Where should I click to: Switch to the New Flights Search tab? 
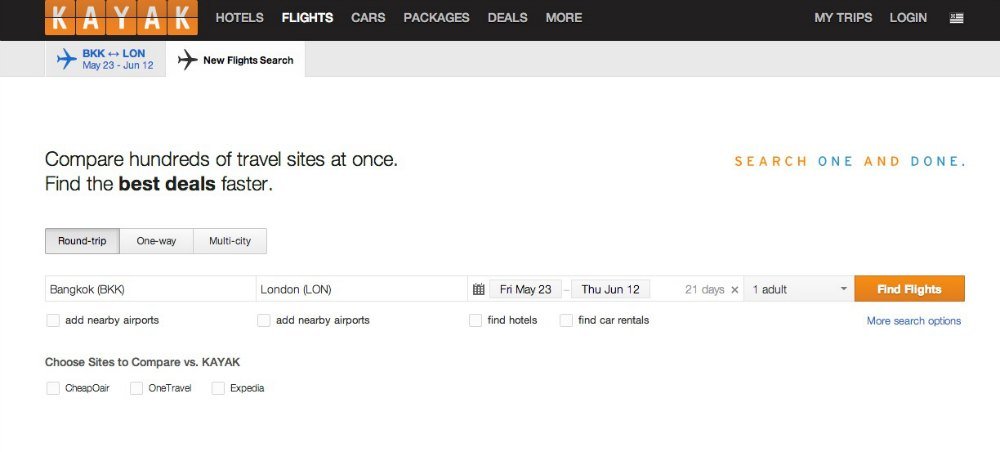tap(235, 60)
